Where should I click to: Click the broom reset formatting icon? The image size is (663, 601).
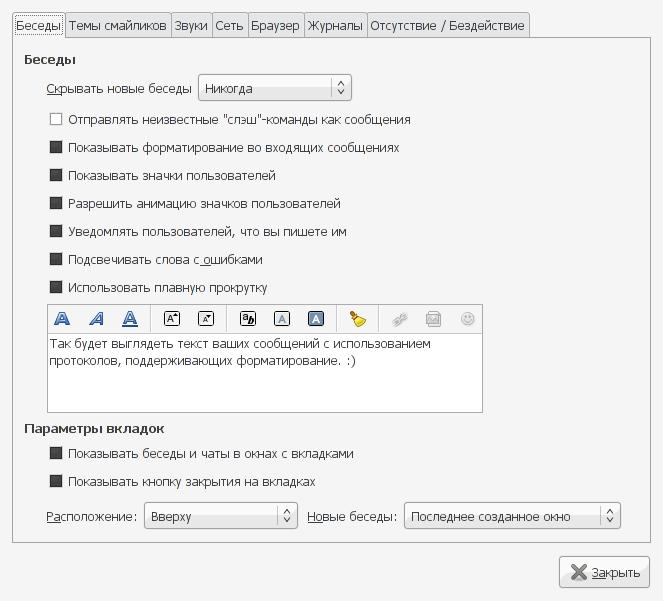point(358,319)
